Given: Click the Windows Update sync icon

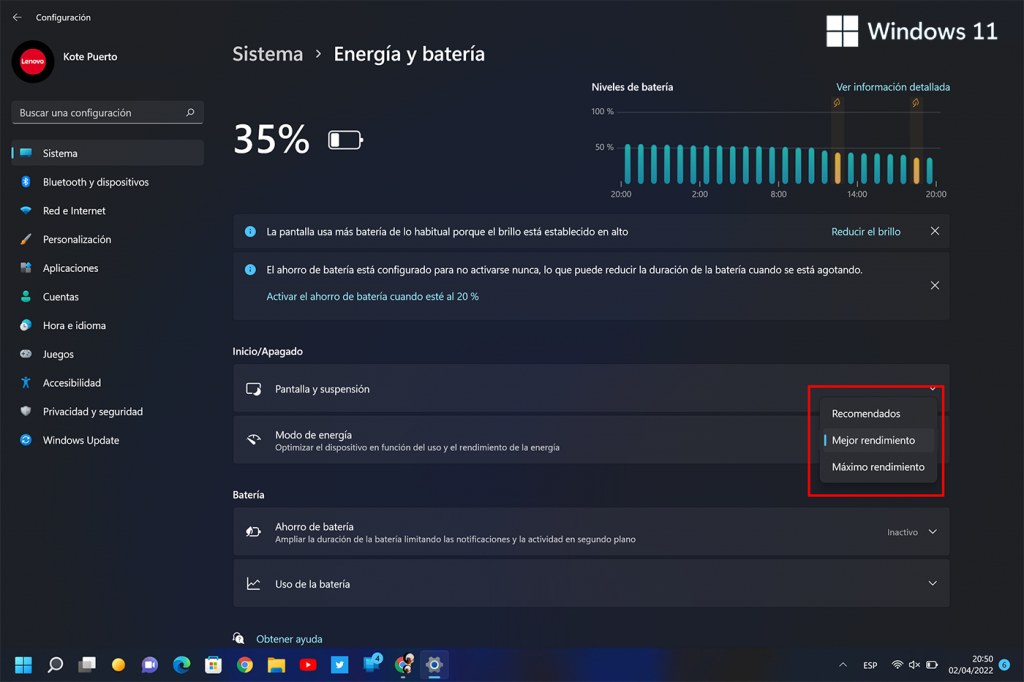Looking at the screenshot, I should point(25,440).
